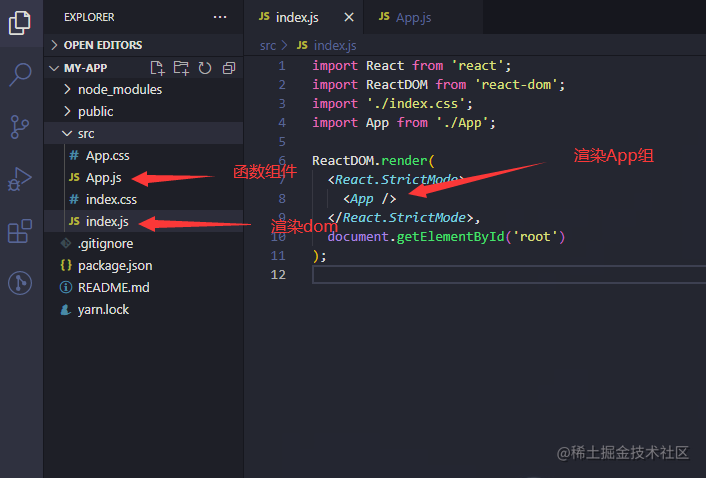This screenshot has height=478, width=706.
Task: Click the src breadcrumb segment
Action: 267,45
